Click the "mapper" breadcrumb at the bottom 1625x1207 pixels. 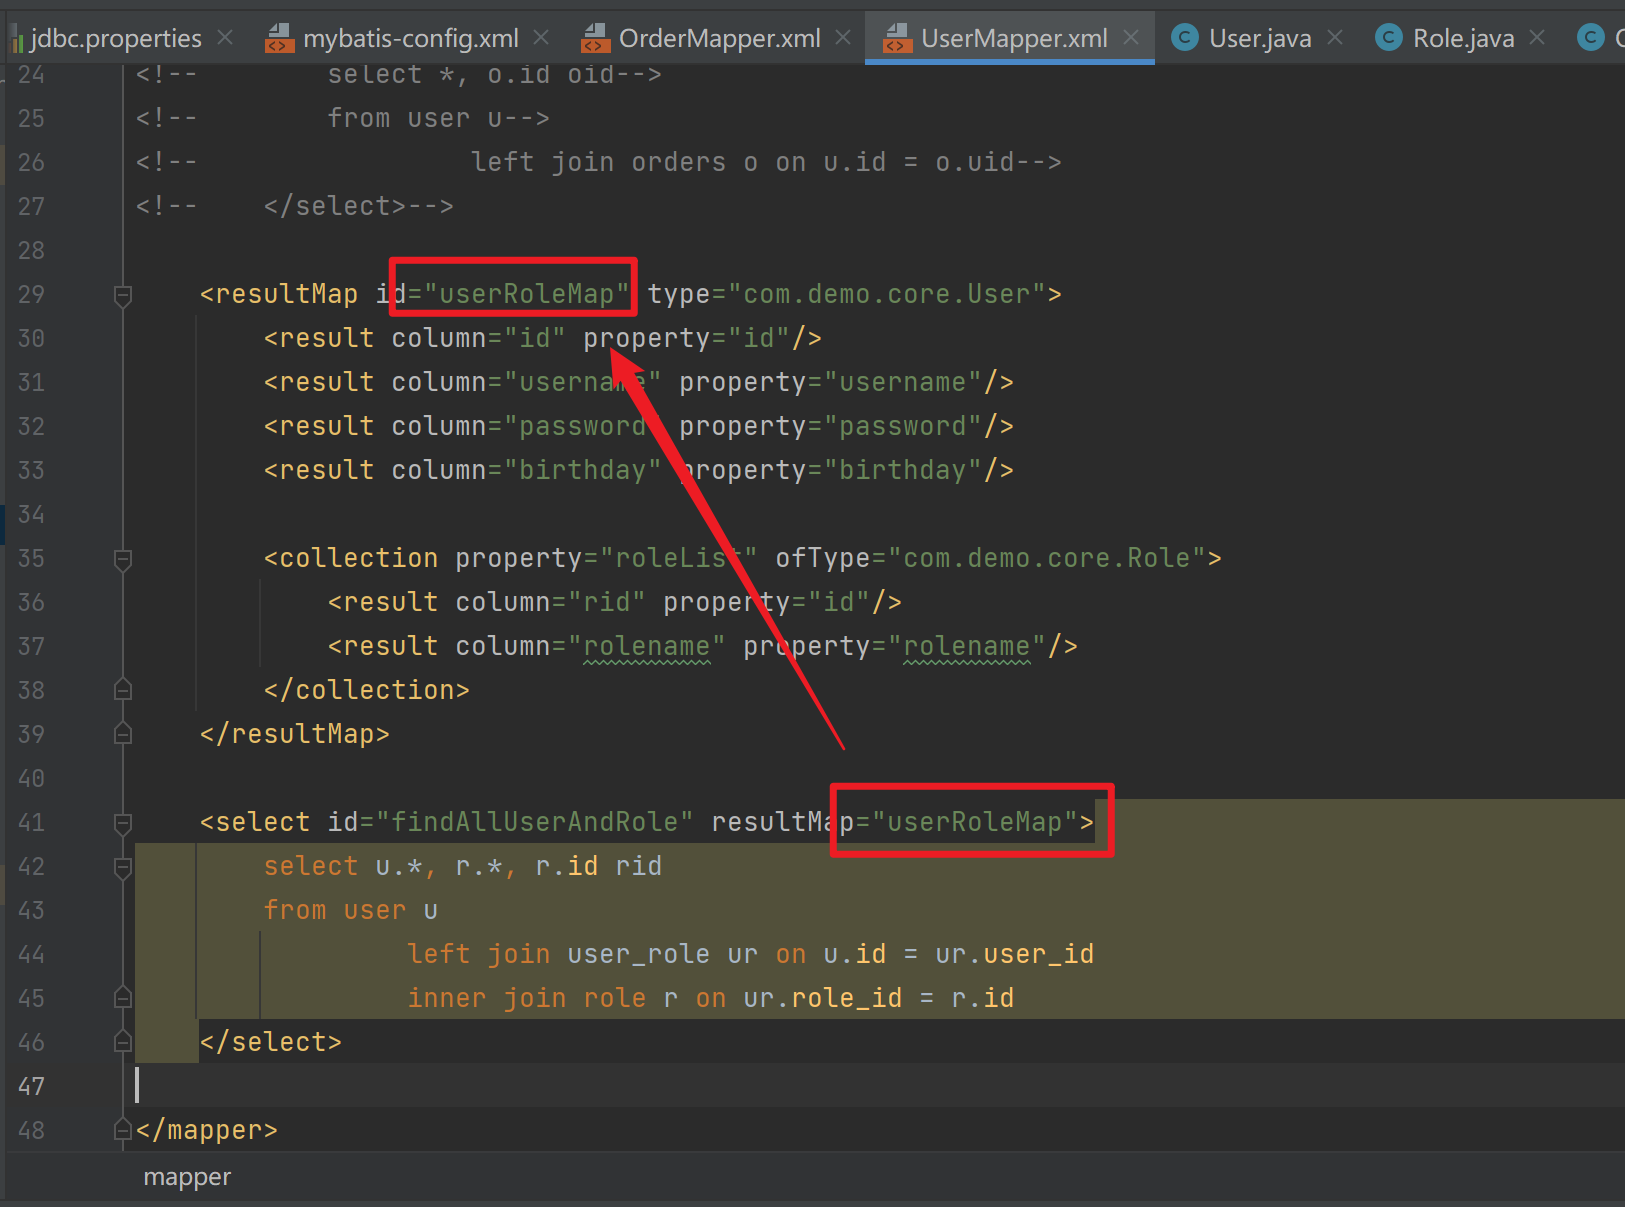(187, 1177)
